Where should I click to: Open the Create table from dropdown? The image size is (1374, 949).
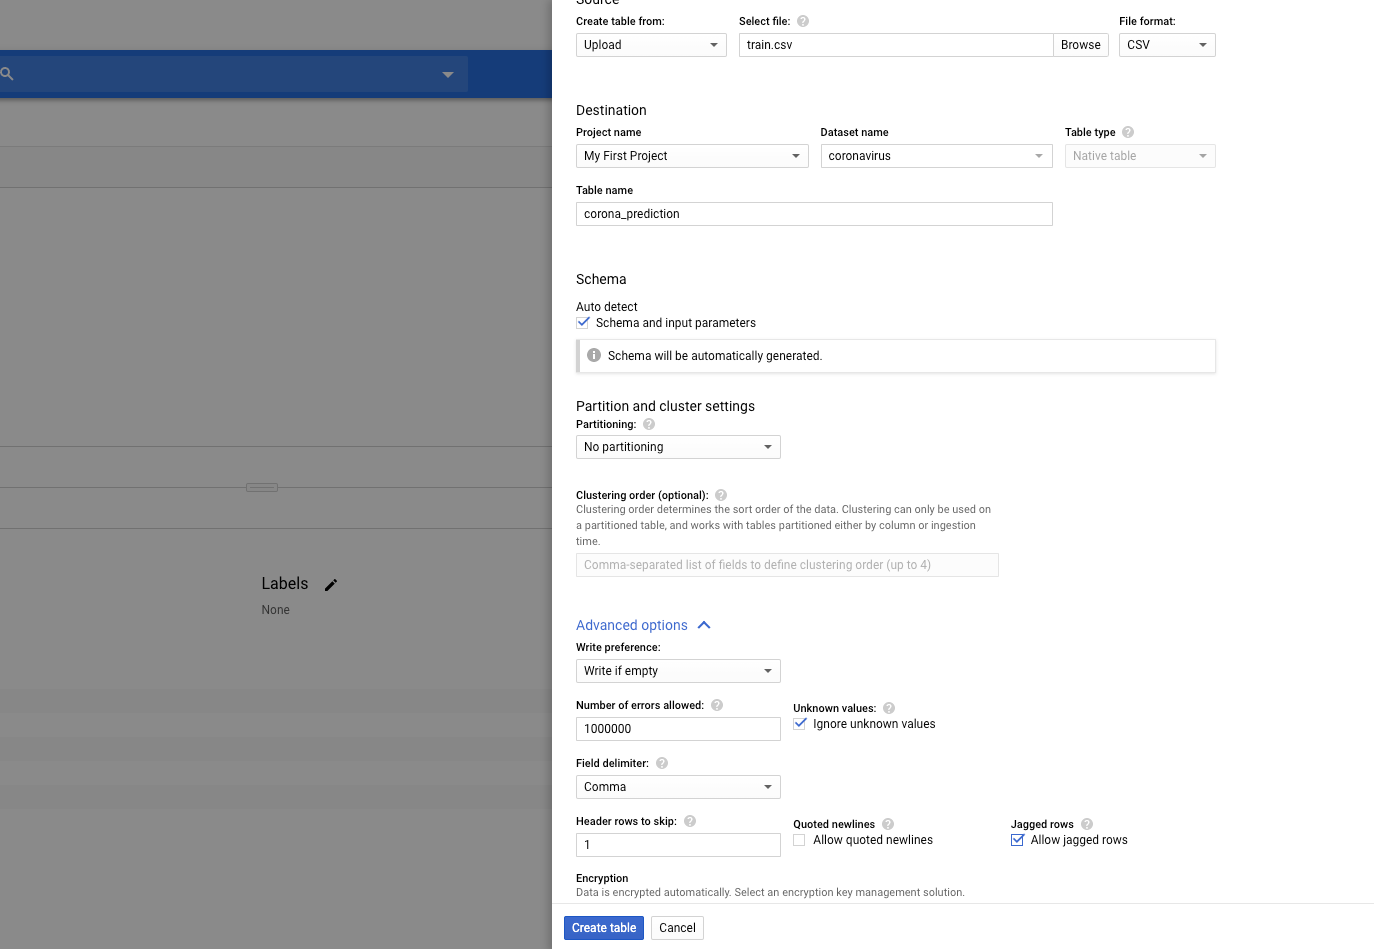pos(651,45)
